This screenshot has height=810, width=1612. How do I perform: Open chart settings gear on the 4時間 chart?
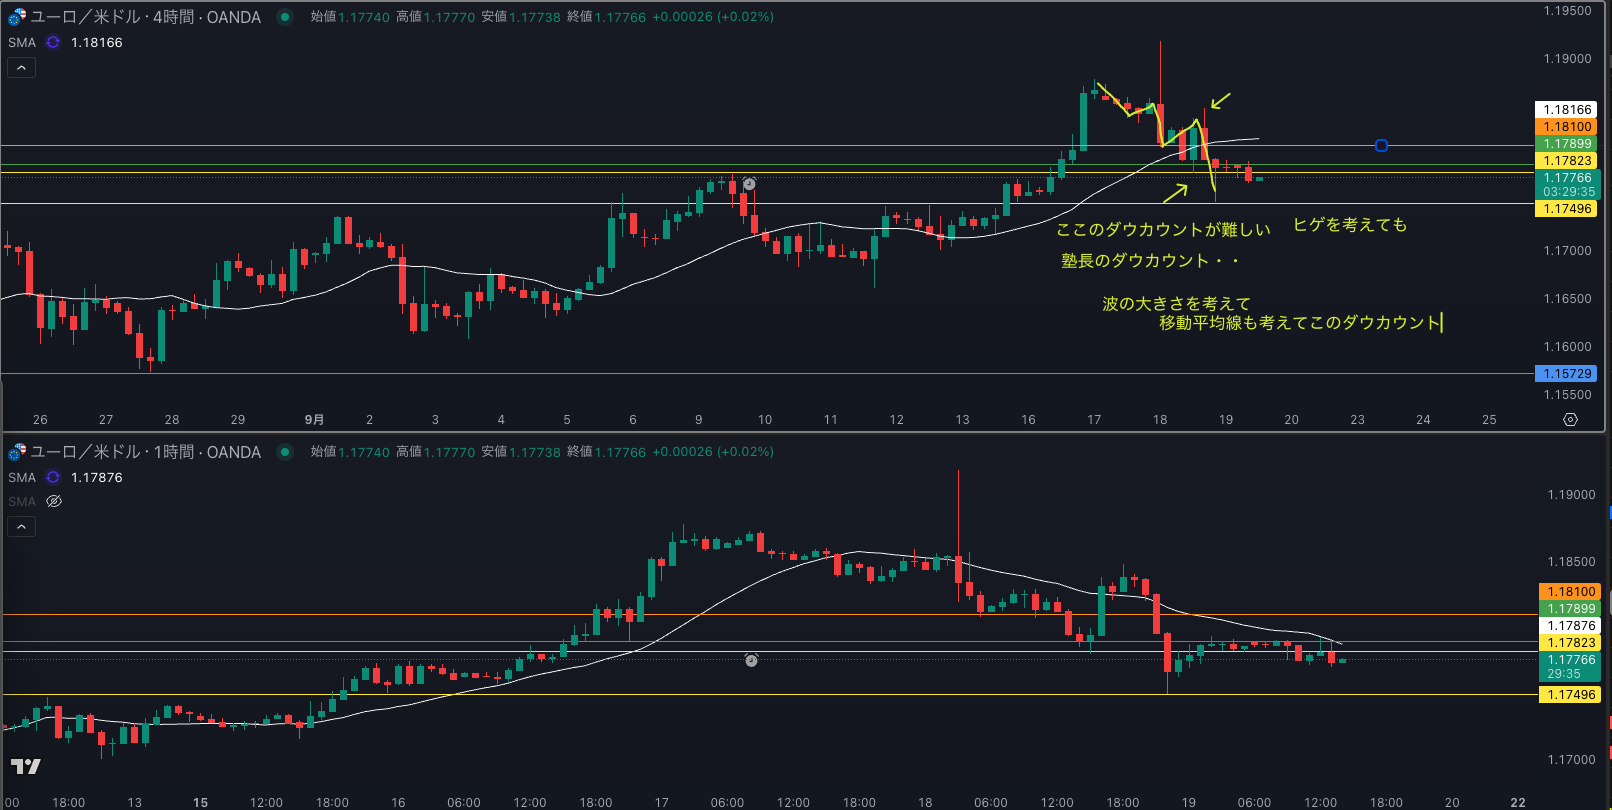click(1570, 420)
